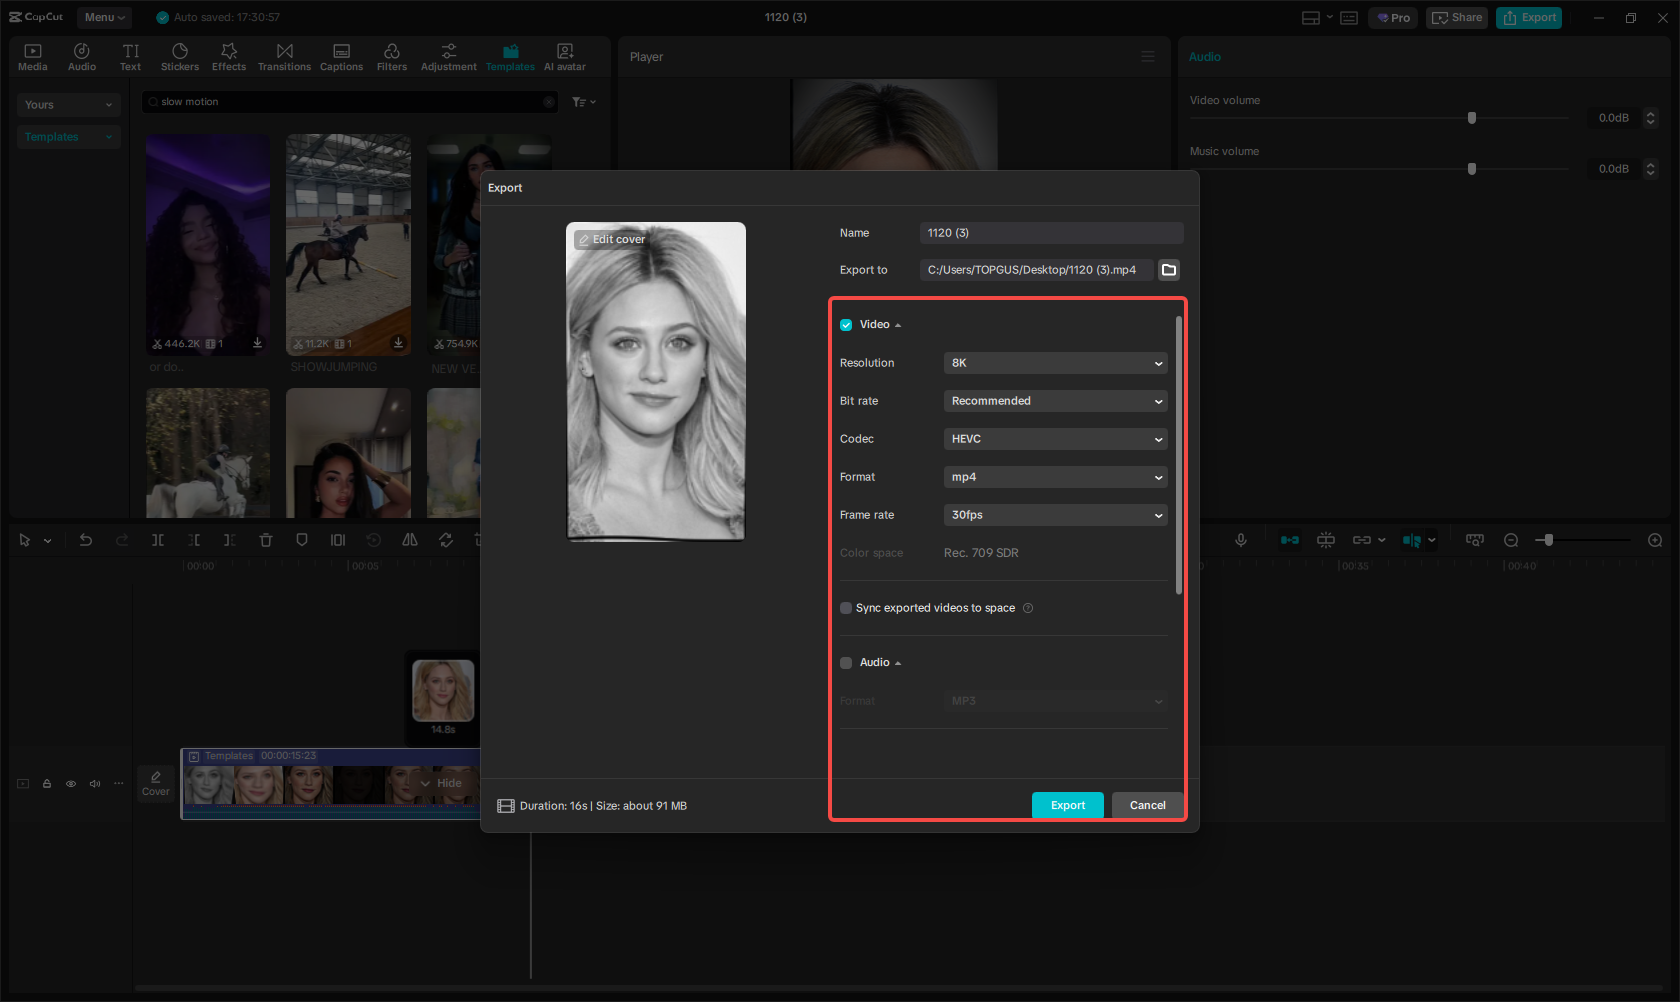
Task: Select the Delete icon in the timeline toolbar
Action: click(x=266, y=539)
